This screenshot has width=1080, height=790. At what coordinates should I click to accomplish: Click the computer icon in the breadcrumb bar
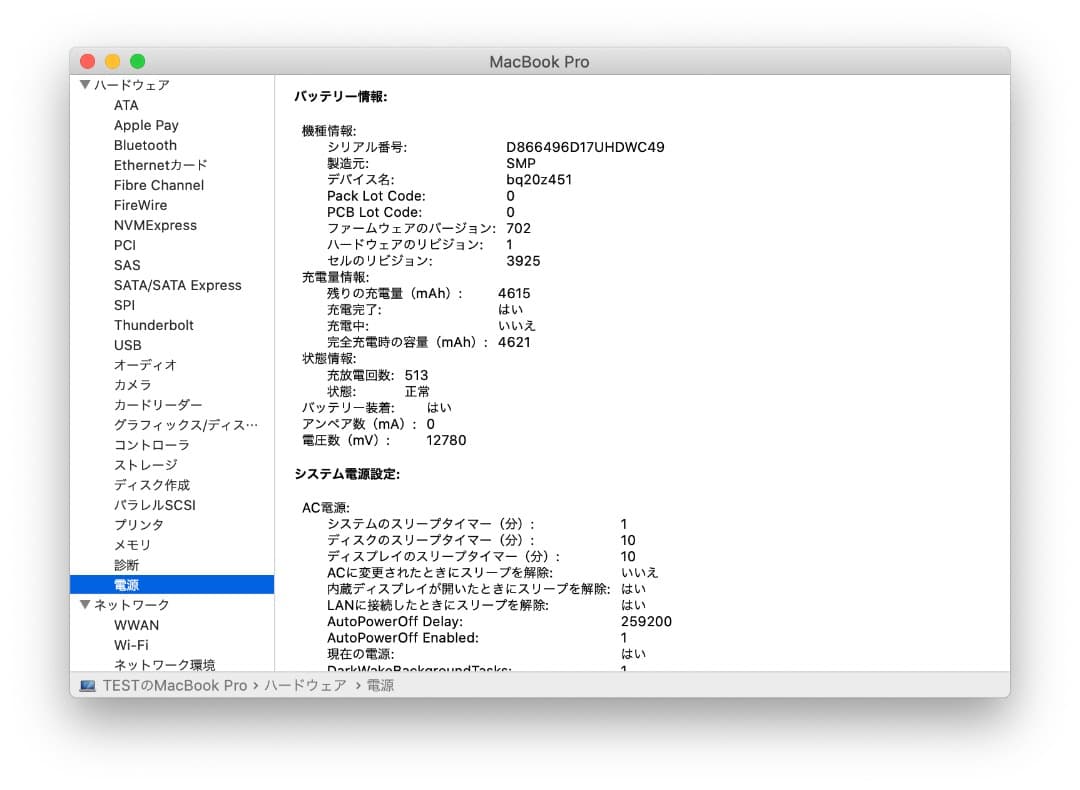[x=89, y=685]
